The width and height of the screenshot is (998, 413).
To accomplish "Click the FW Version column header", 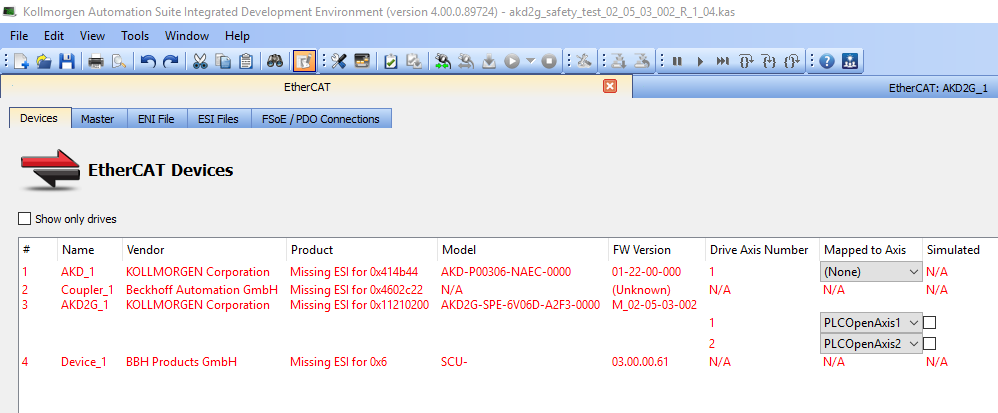I will tap(657, 249).
